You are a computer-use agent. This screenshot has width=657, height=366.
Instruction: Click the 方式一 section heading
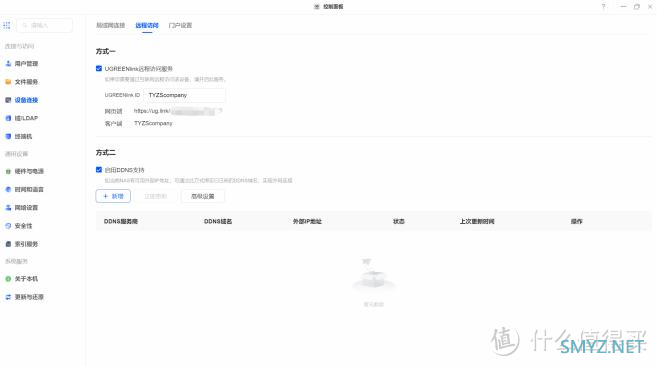point(106,52)
